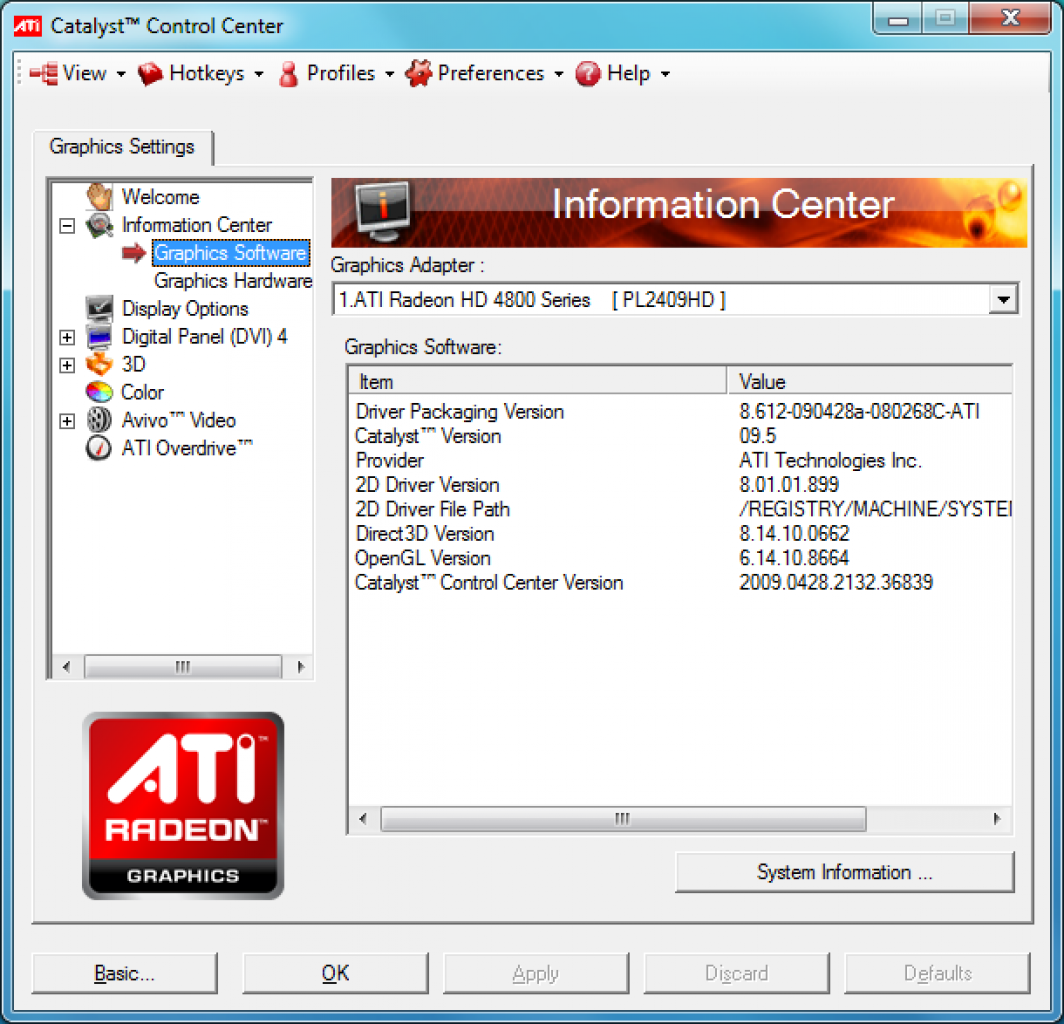The width and height of the screenshot is (1064, 1024).
Task: Click the Basic... button
Action: (x=125, y=973)
